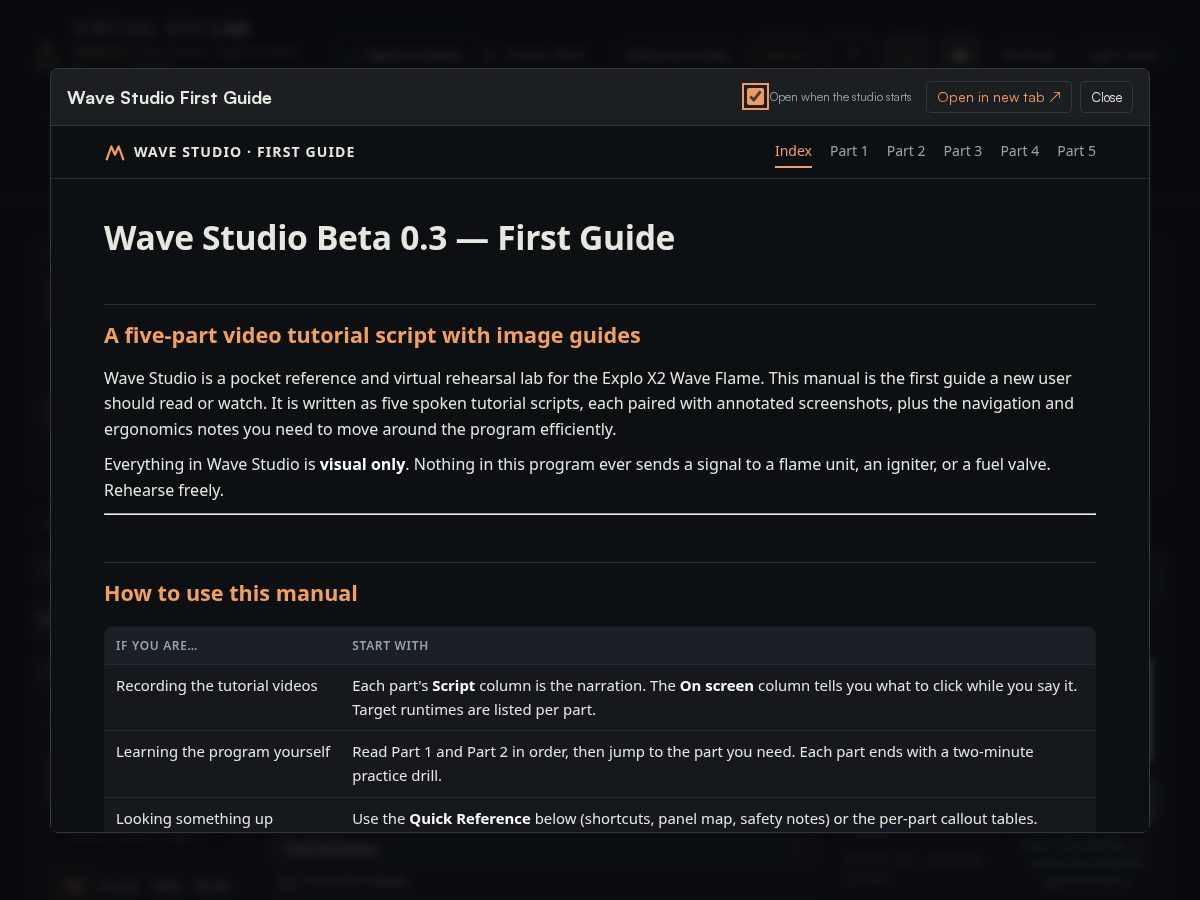Open the guide in a new tab

point(999,97)
